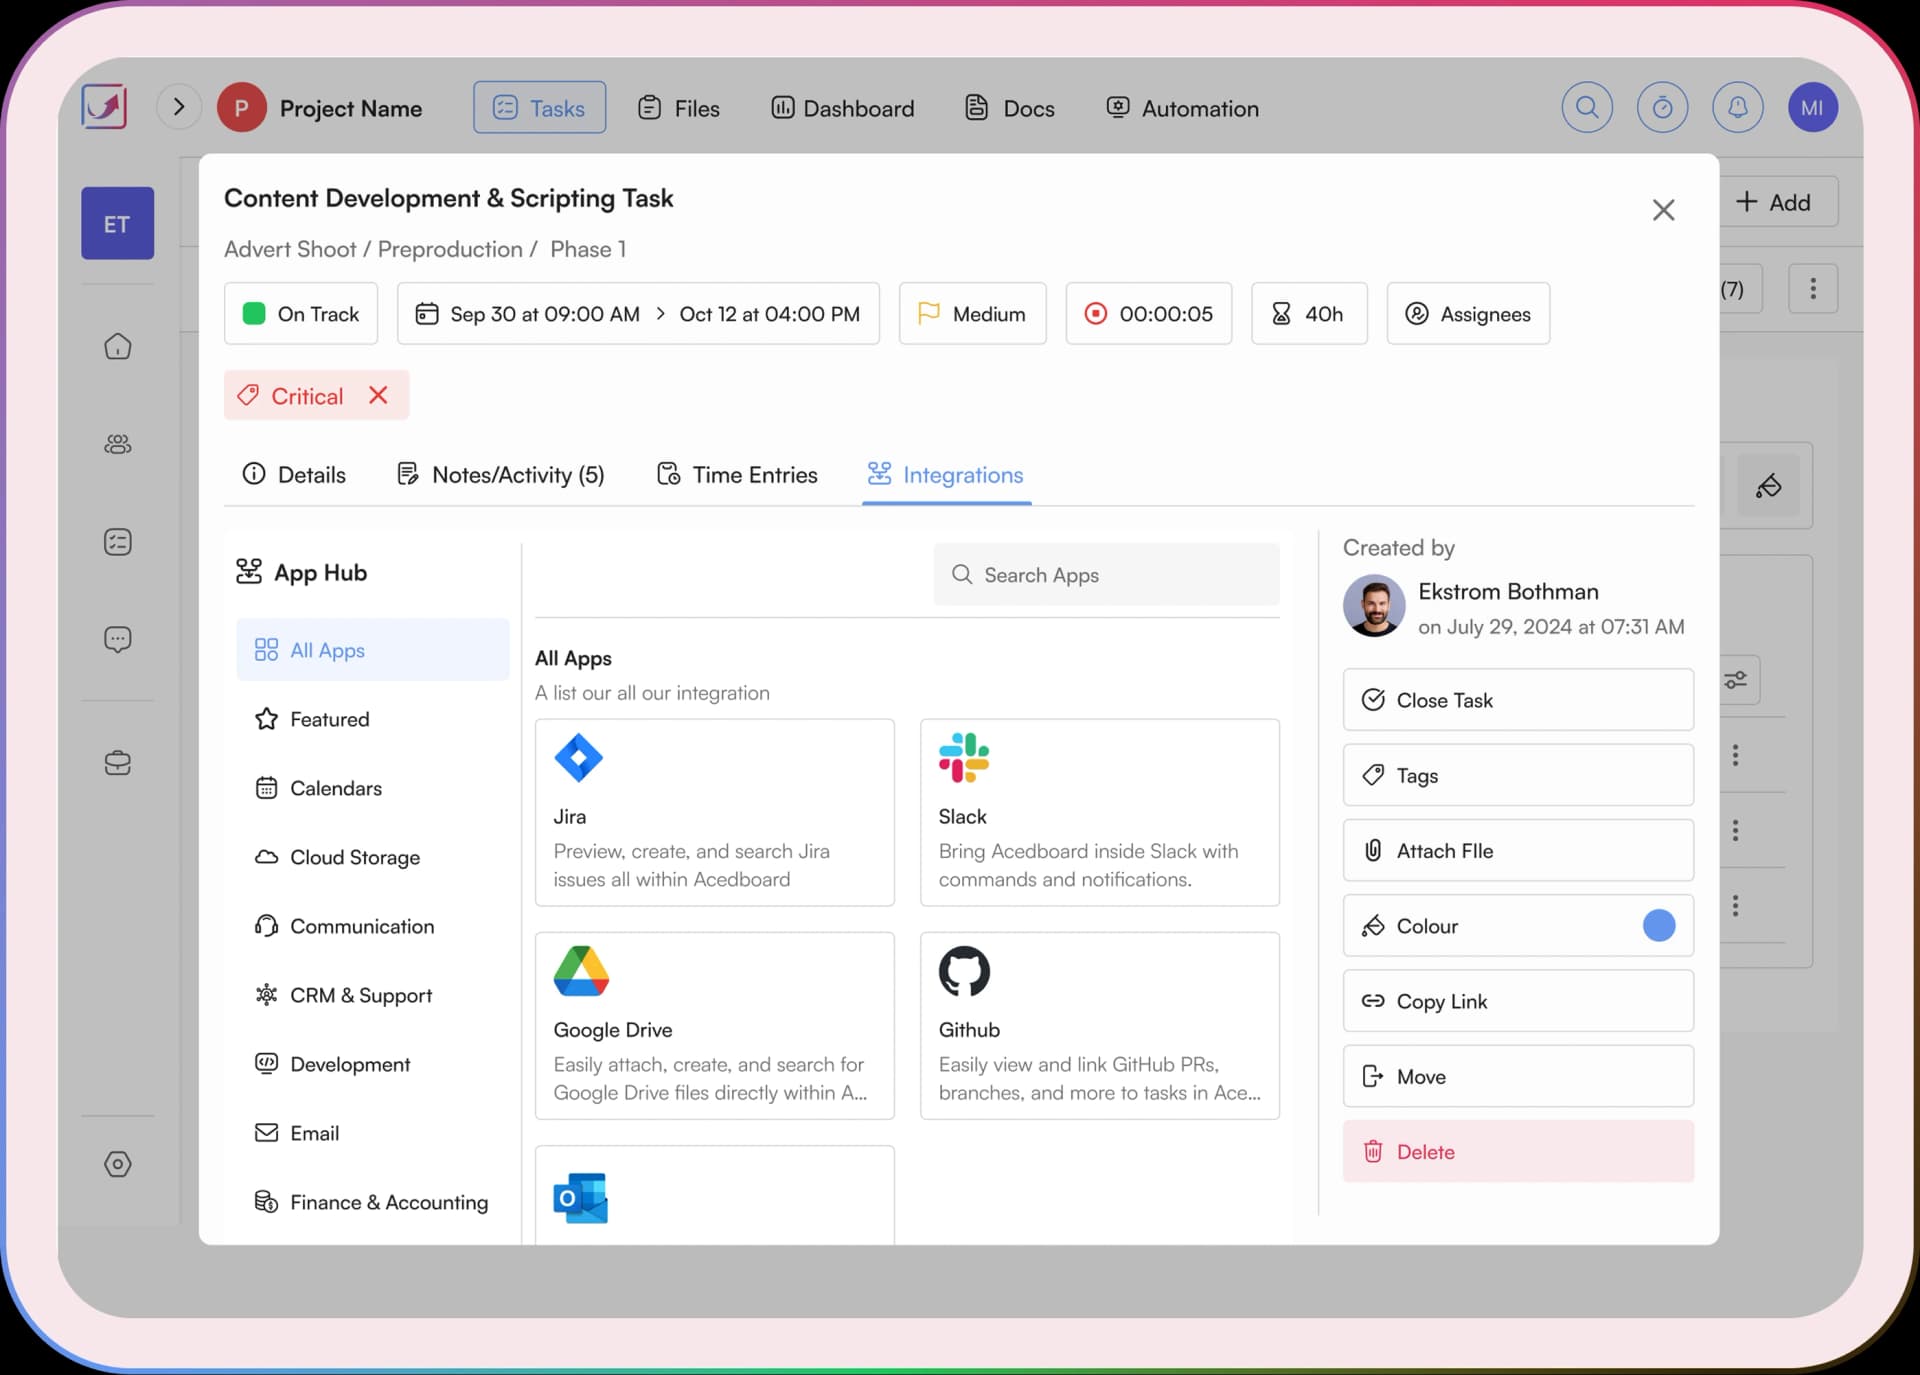Go to Home icon in left sidebar
The width and height of the screenshot is (1920, 1375).
click(118, 347)
